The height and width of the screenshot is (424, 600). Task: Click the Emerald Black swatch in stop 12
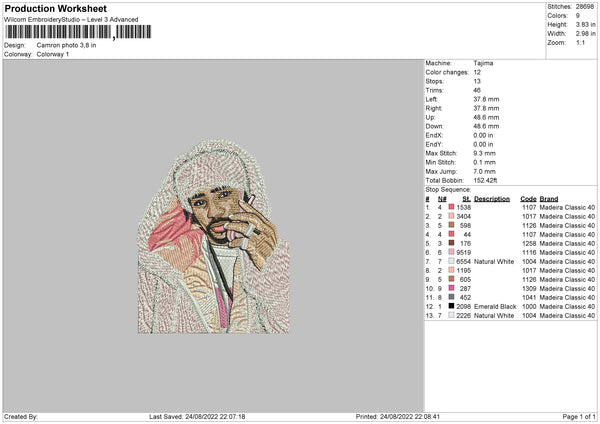coord(451,306)
